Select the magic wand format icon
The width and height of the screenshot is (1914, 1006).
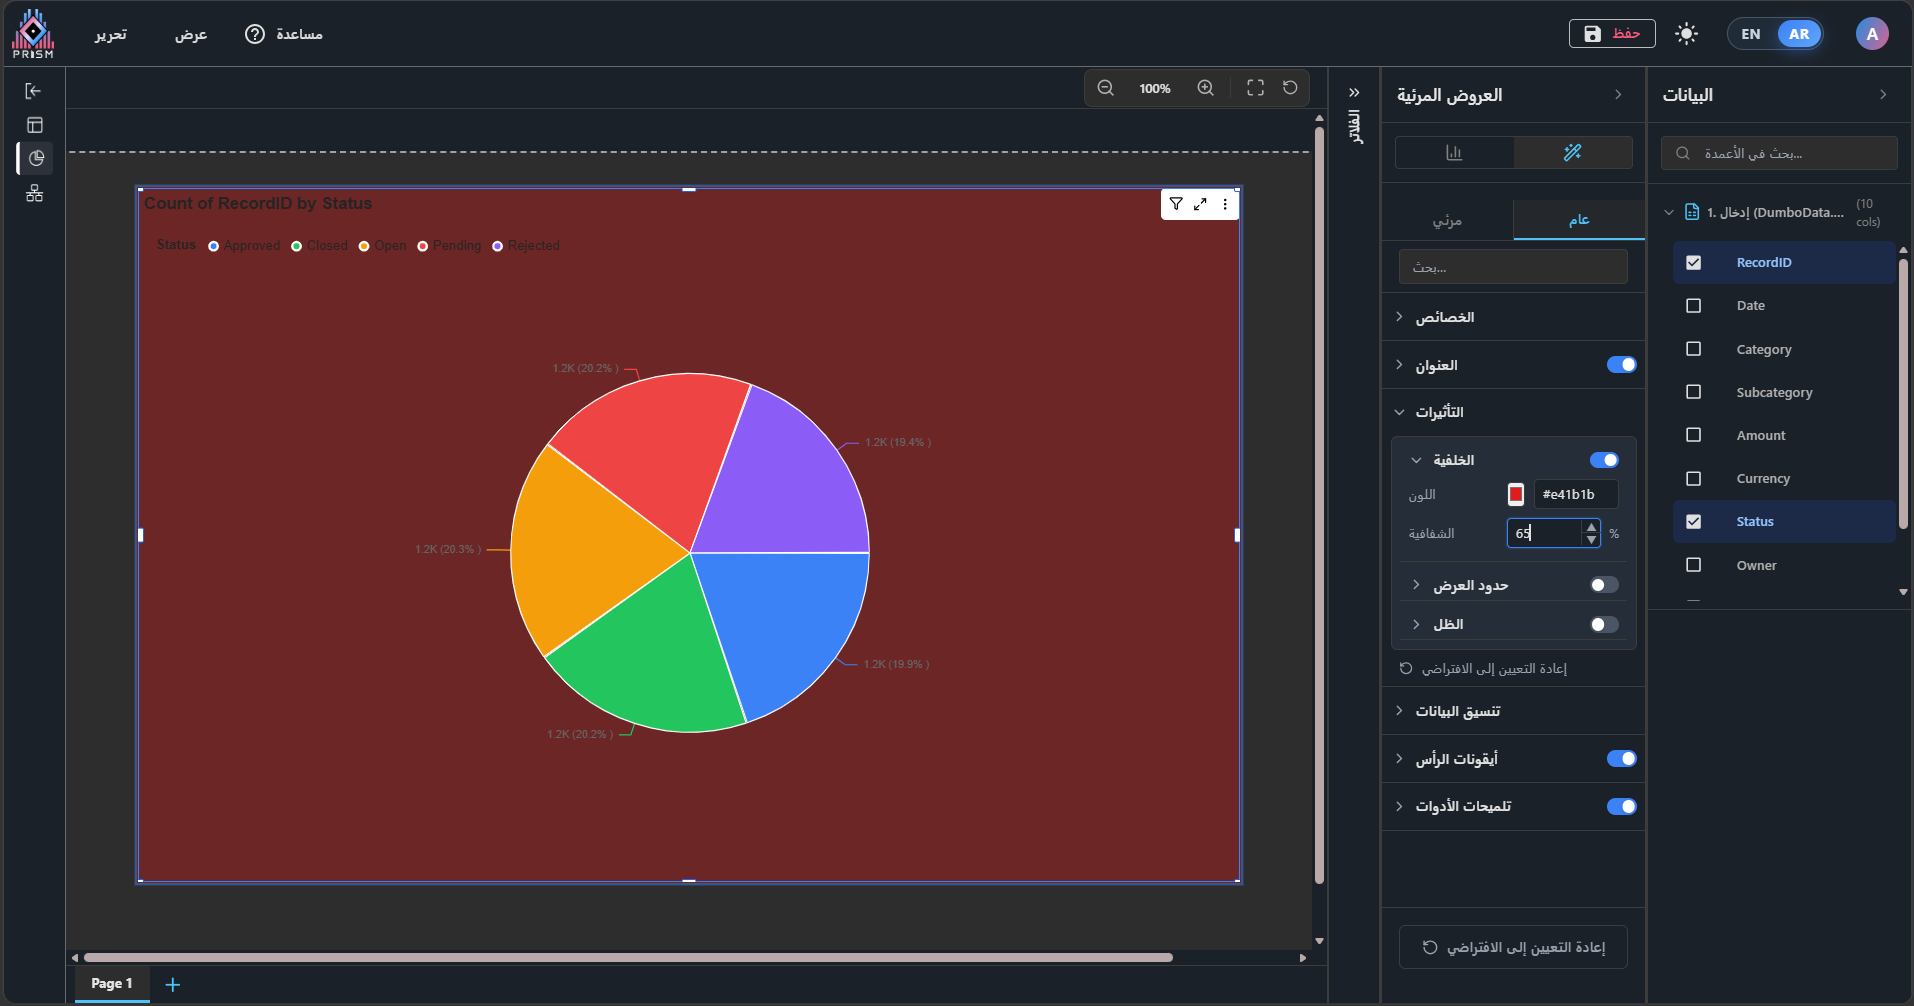tap(1572, 153)
